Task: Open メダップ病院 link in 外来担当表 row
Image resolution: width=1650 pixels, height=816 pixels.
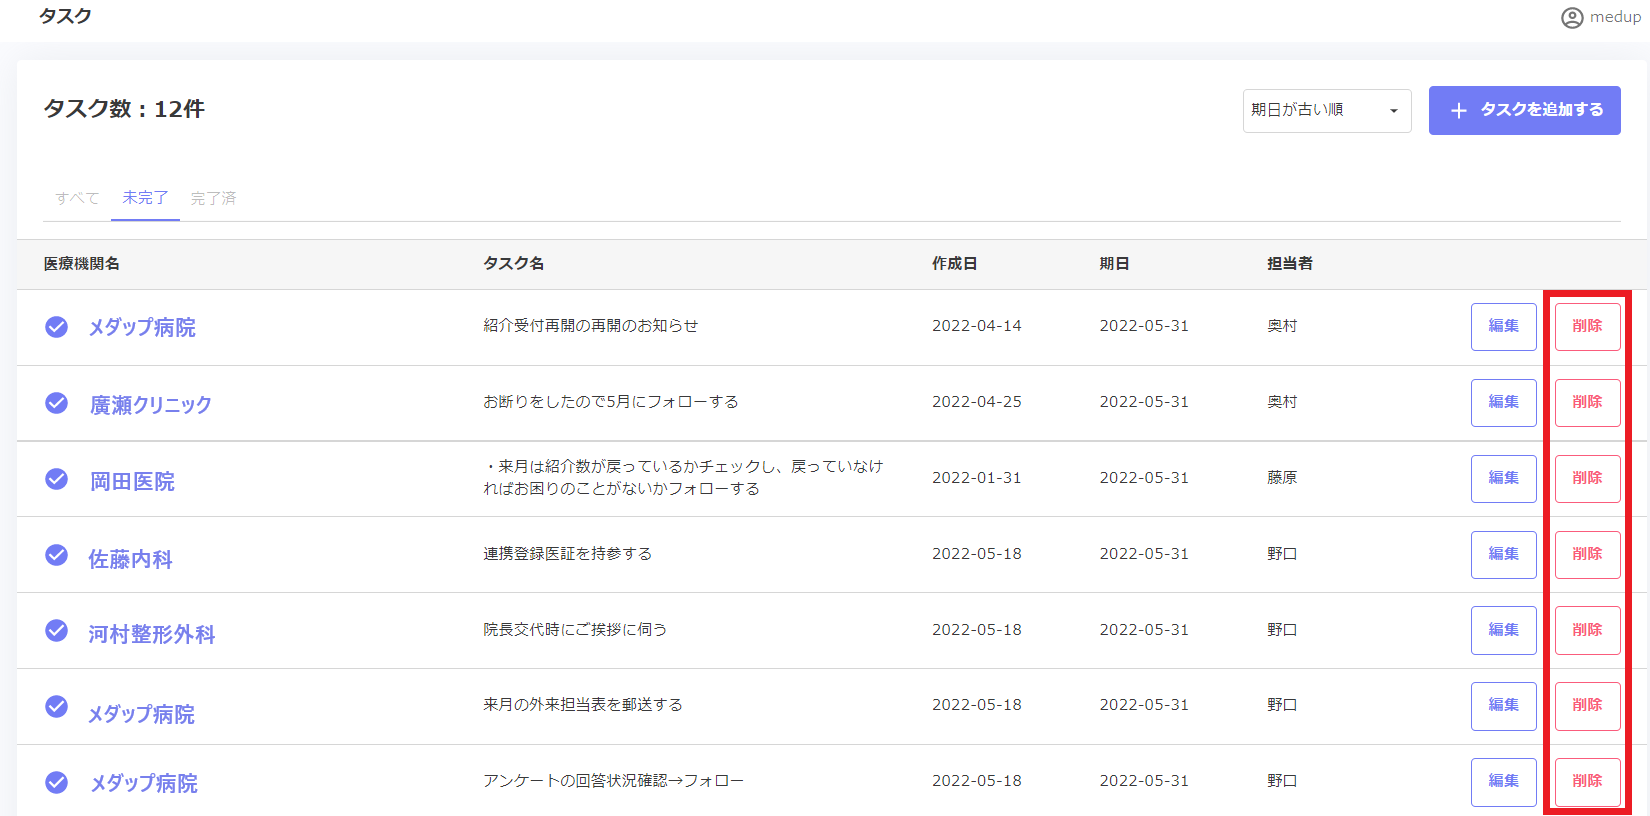Action: (141, 714)
